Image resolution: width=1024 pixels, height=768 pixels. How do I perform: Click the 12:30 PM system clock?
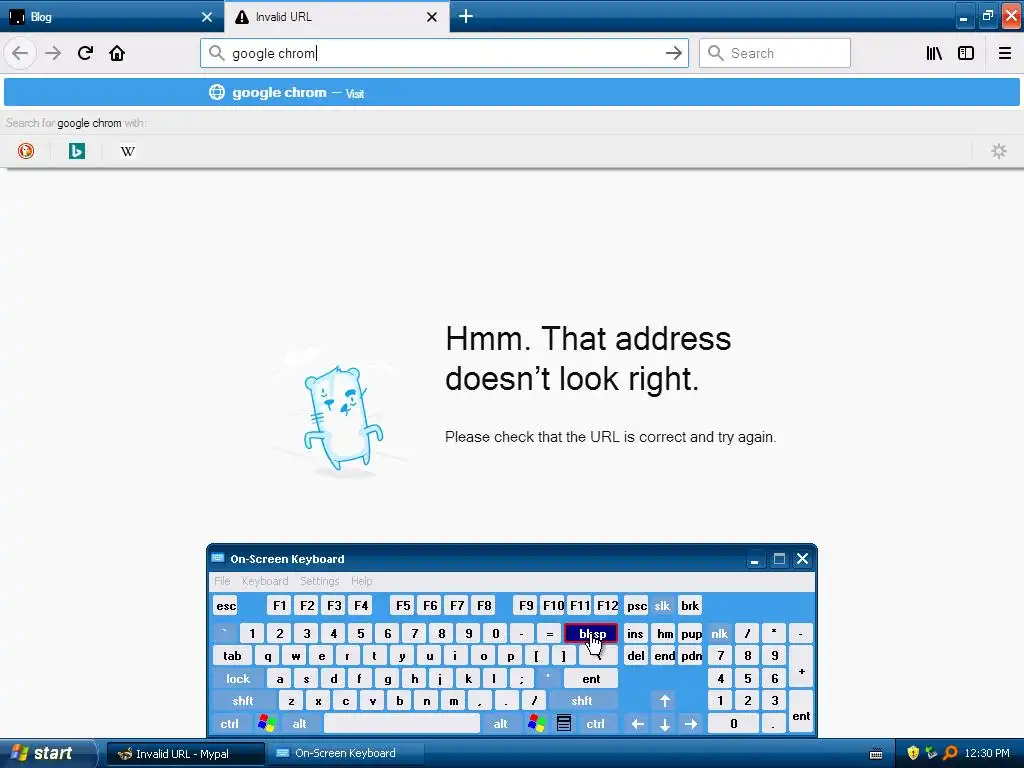(987, 753)
